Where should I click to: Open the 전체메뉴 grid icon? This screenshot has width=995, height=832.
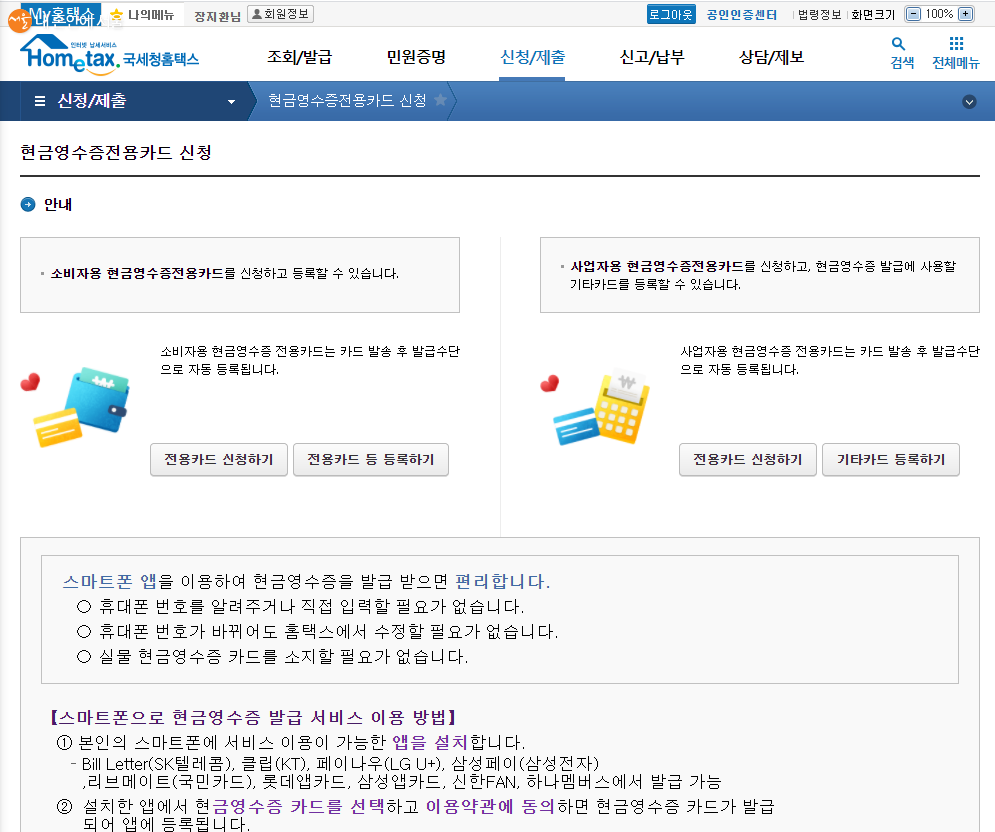click(956, 45)
